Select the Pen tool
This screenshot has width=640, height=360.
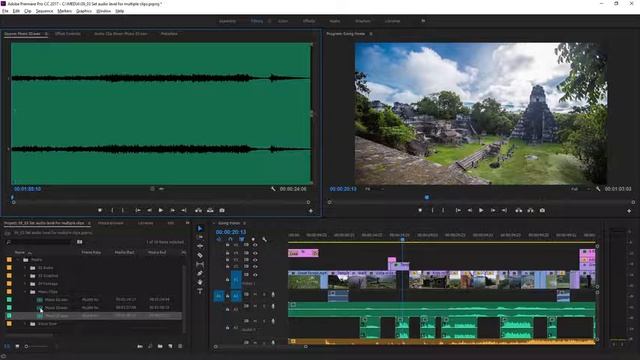(200, 273)
